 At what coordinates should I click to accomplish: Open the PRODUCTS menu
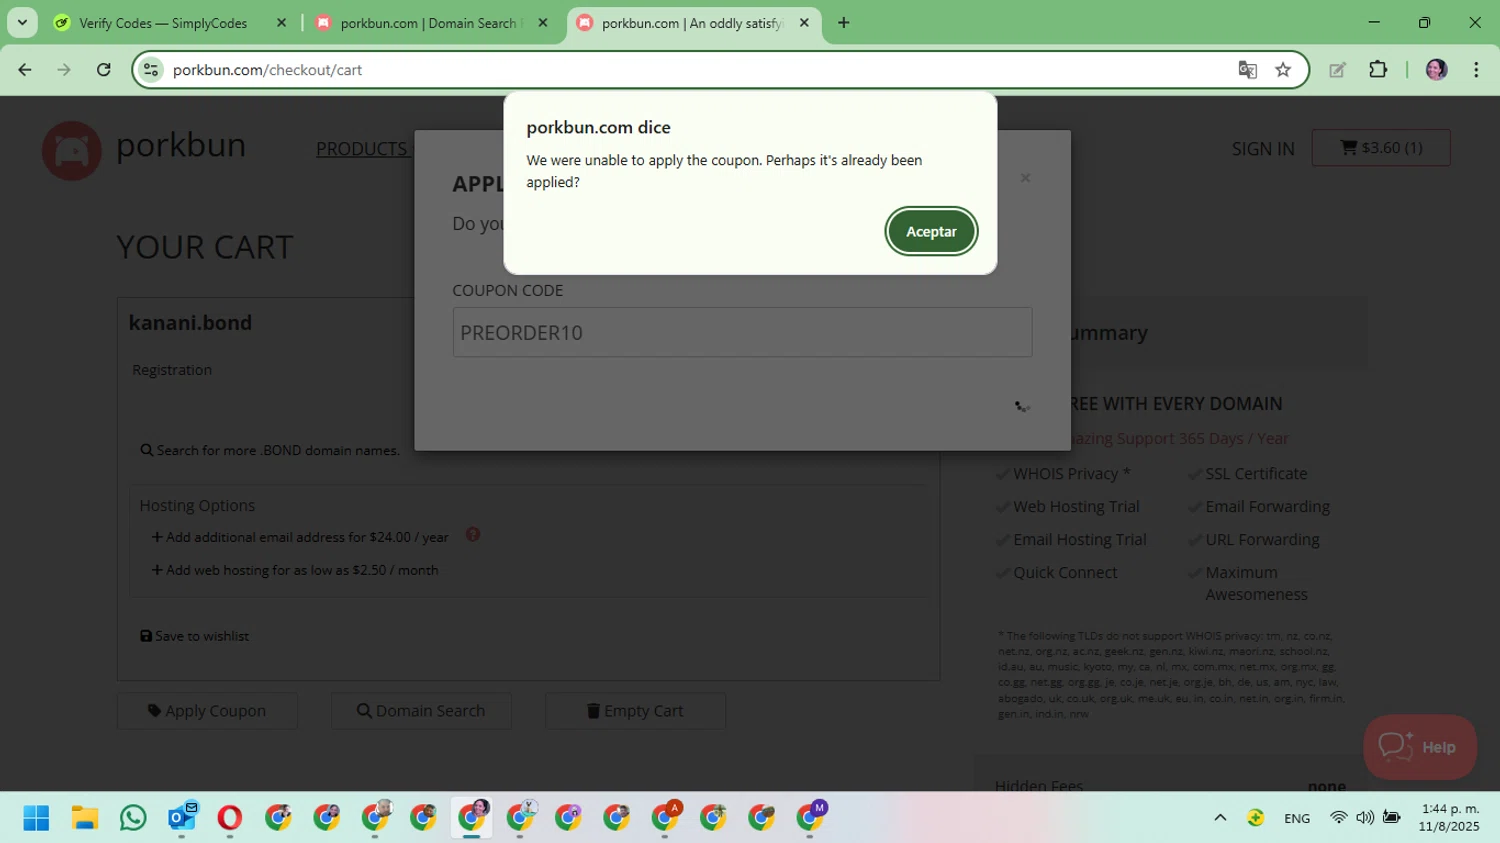(362, 149)
